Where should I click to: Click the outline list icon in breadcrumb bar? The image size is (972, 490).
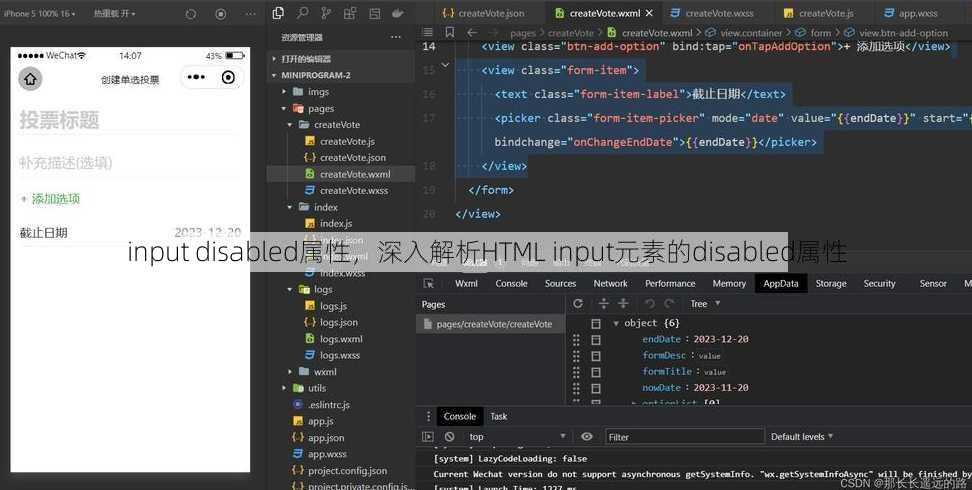tap(428, 32)
